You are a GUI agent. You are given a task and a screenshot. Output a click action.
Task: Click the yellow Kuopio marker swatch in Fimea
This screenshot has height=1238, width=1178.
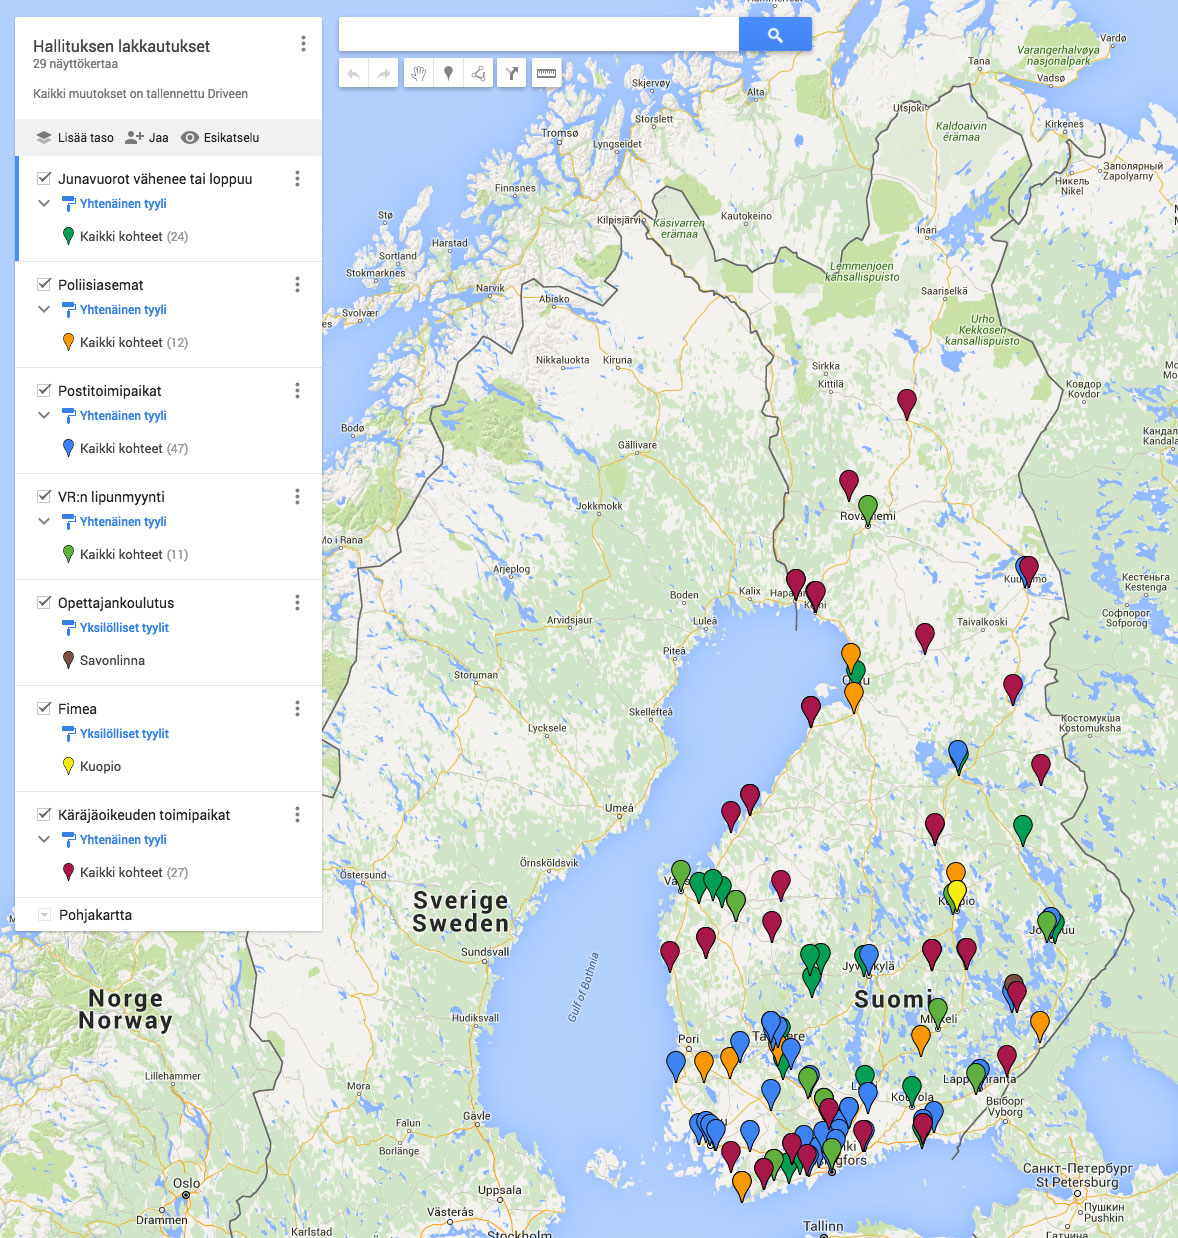pos(68,766)
